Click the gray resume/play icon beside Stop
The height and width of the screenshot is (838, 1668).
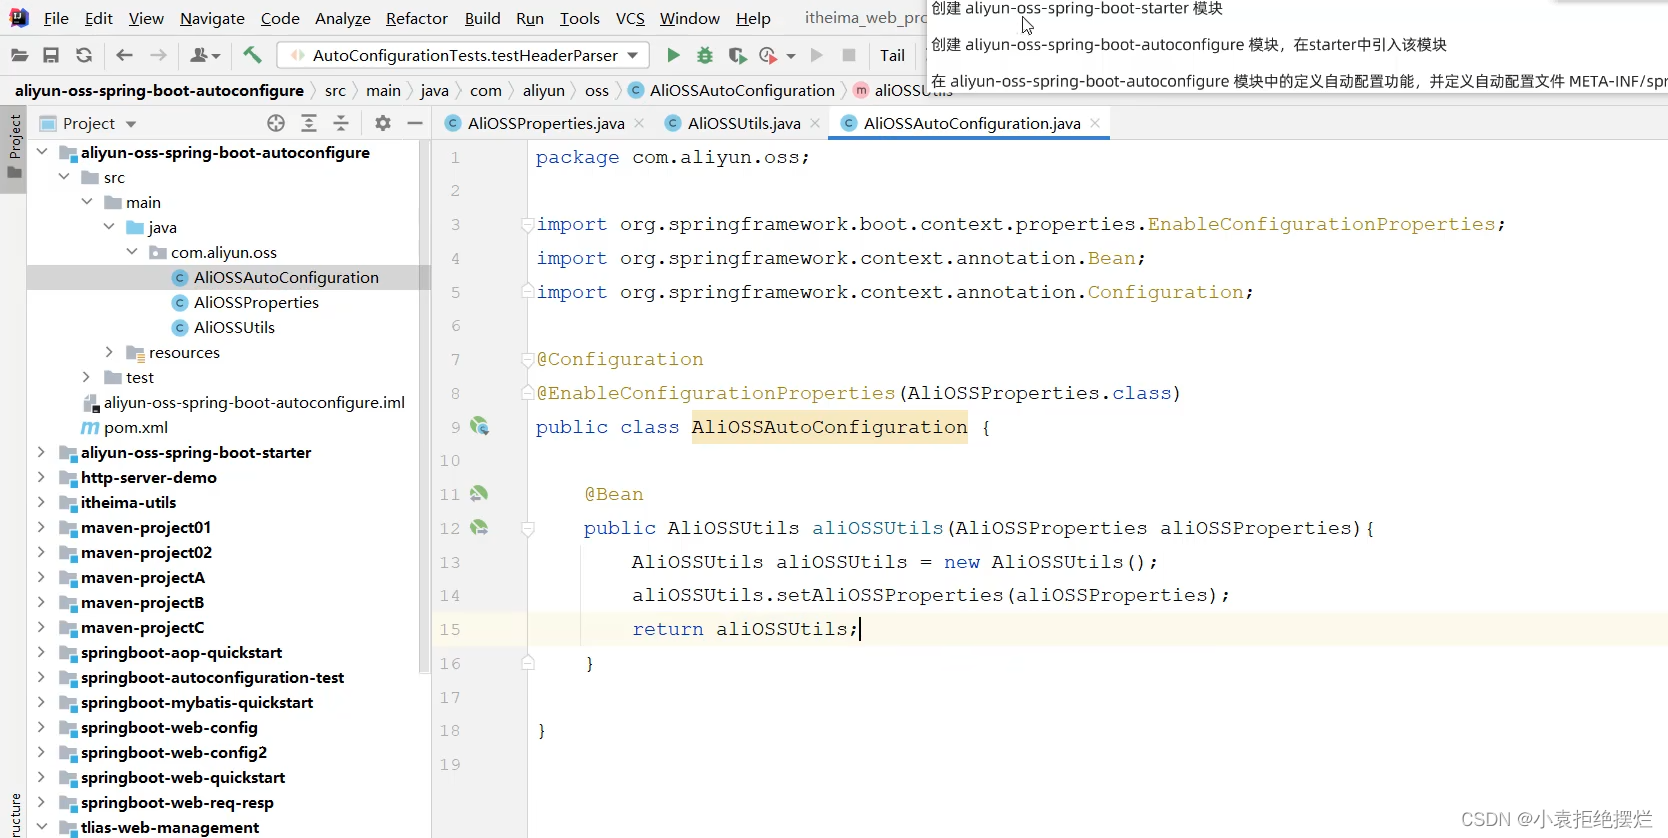pyautogui.click(x=817, y=55)
